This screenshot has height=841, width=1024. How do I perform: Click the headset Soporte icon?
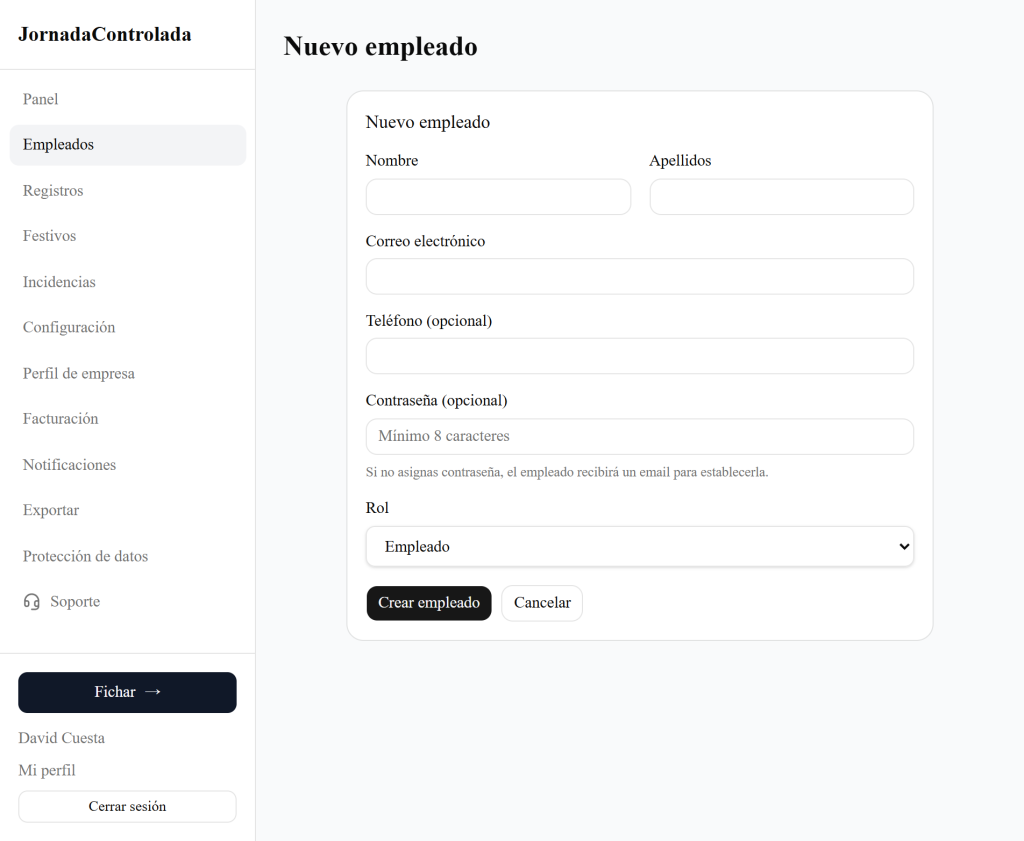pos(32,602)
